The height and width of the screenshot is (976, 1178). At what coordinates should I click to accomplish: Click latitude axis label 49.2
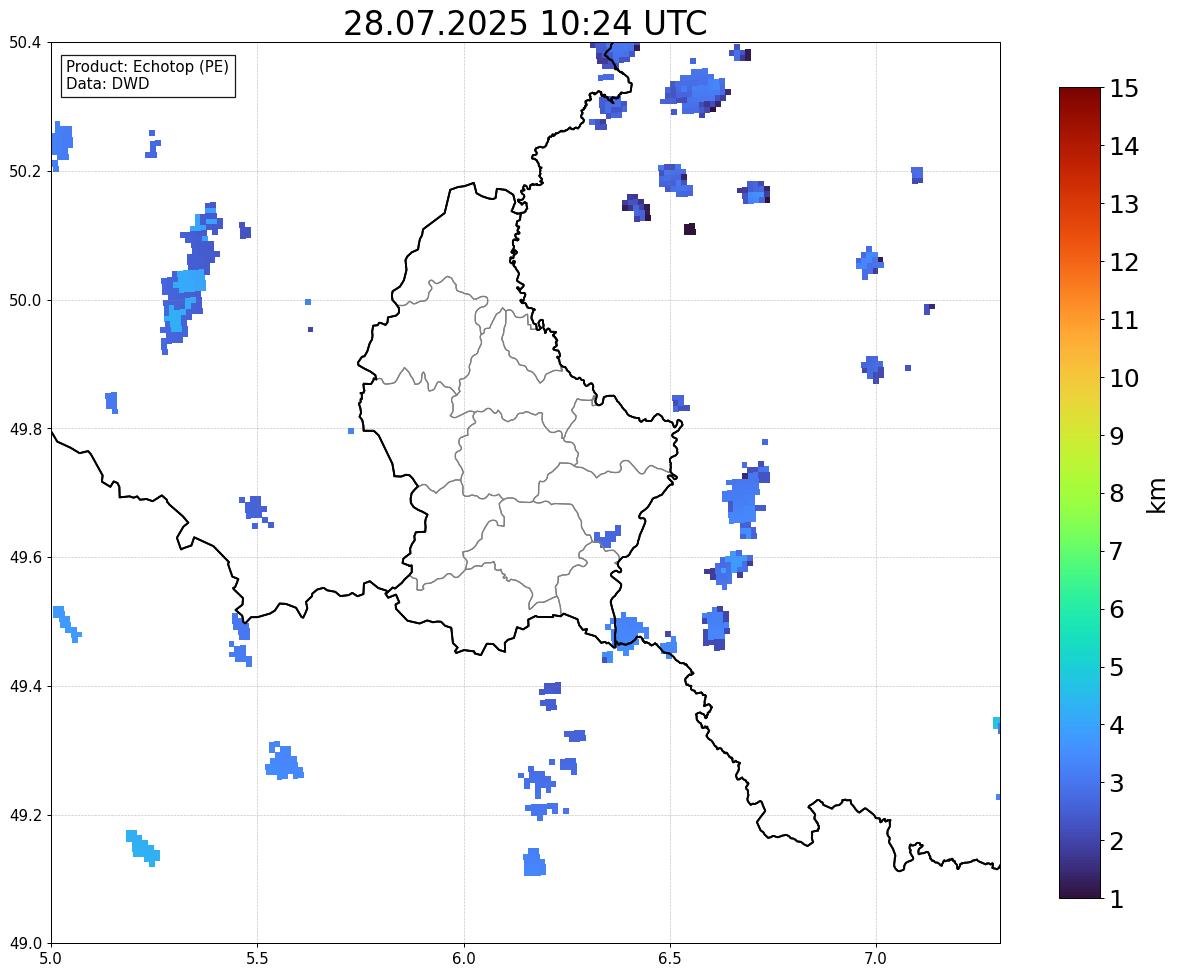[26, 815]
